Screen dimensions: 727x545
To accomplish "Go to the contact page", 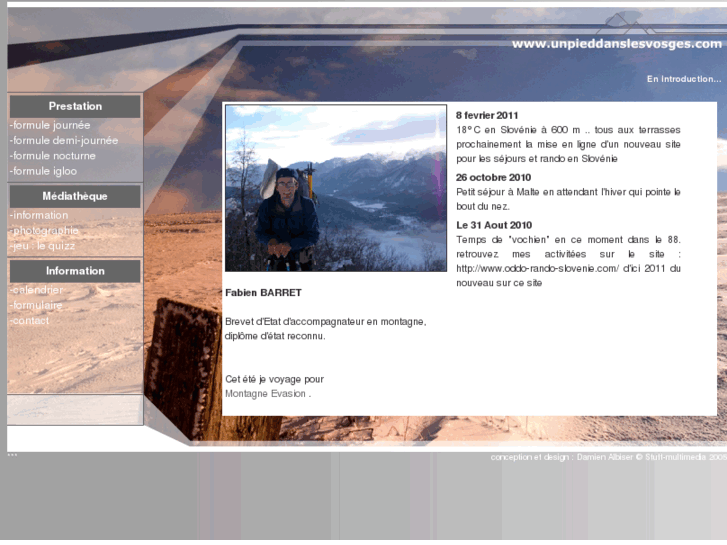I will click(30, 321).
